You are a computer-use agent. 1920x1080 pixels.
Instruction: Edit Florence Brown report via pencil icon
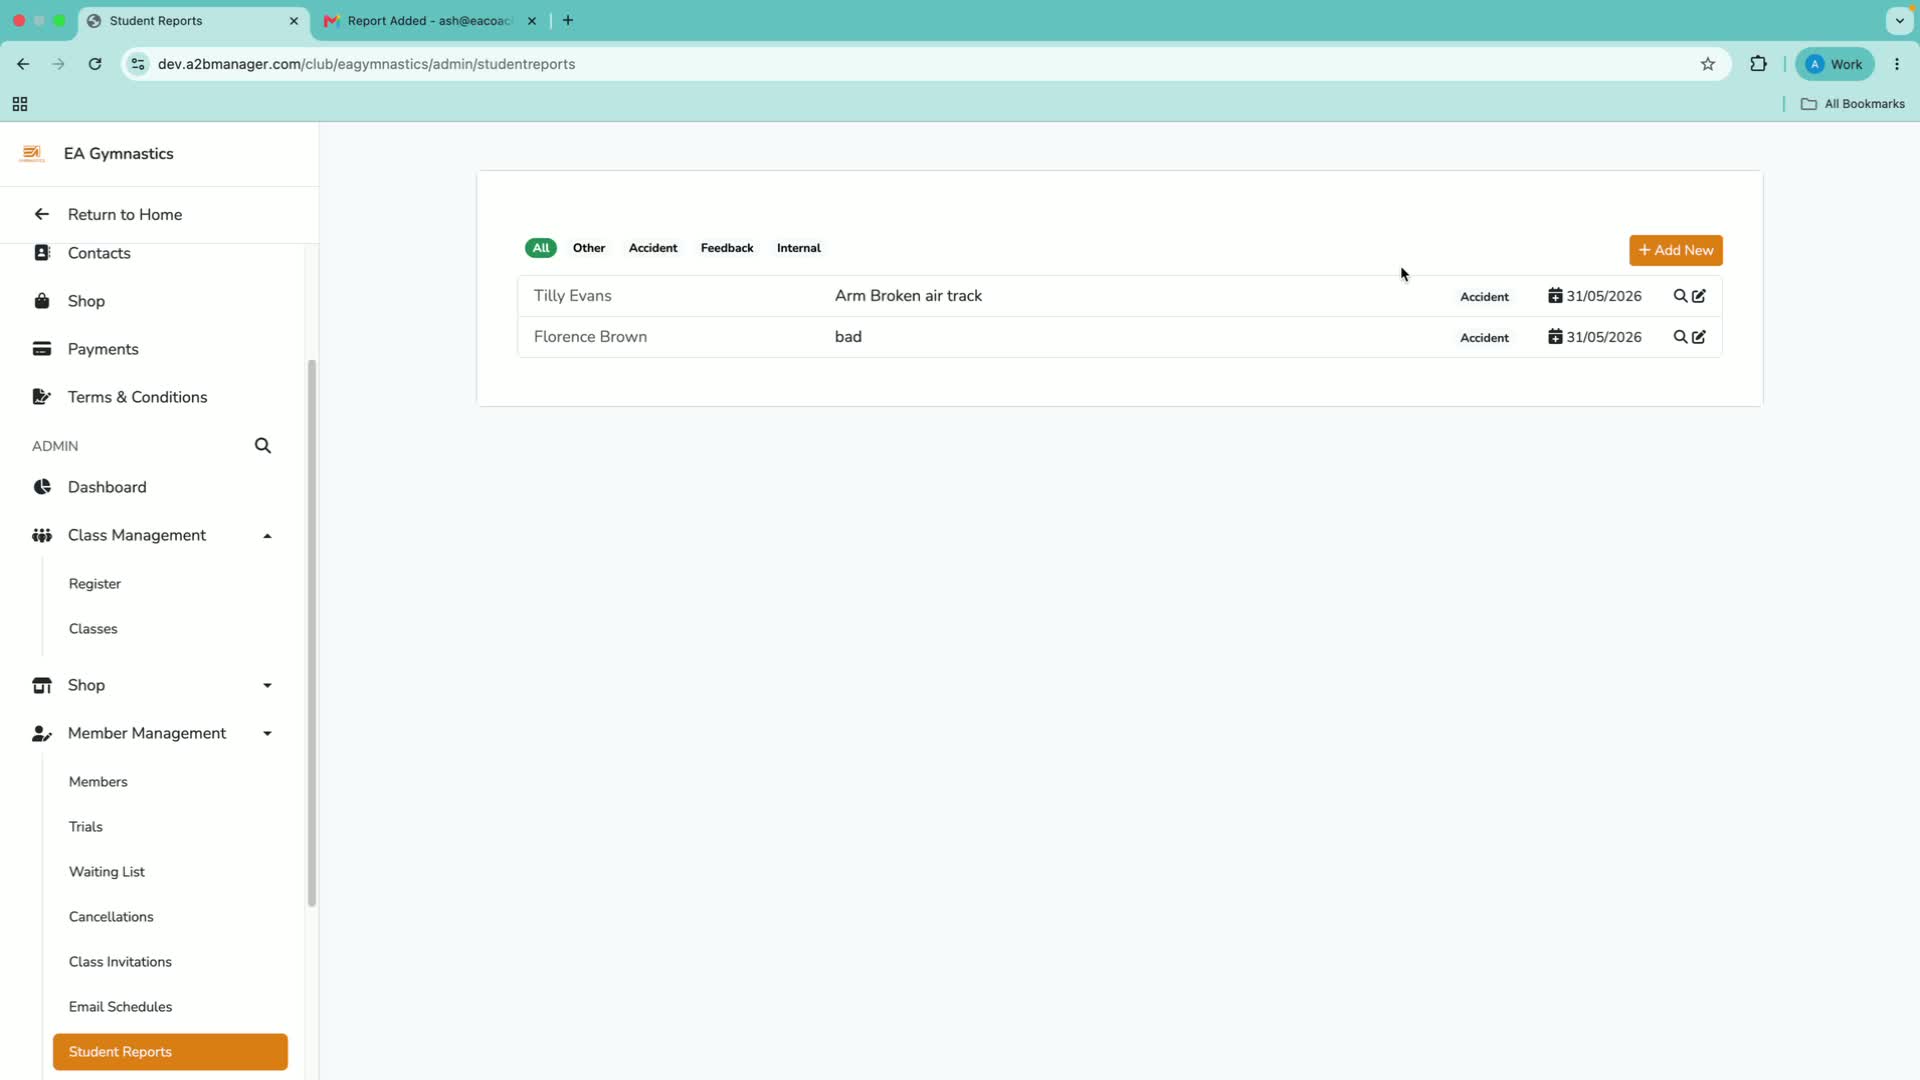[1699, 337]
